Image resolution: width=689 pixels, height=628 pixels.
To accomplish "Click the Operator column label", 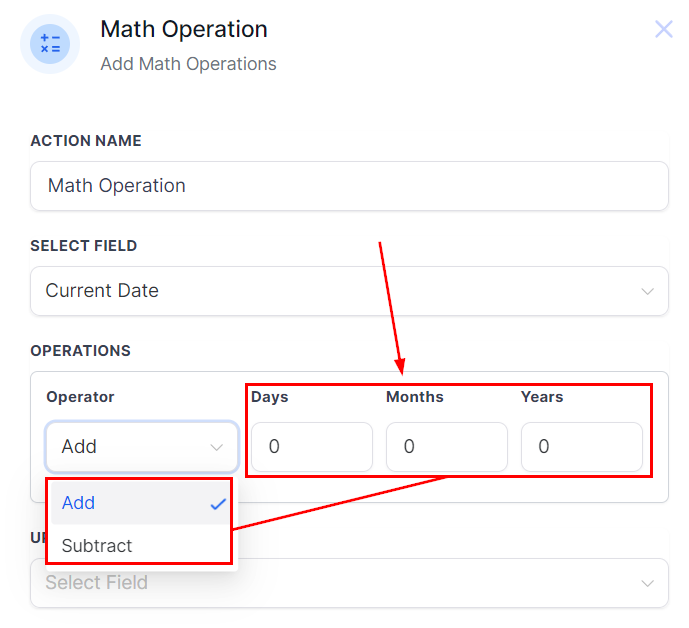I will click(x=80, y=397).
